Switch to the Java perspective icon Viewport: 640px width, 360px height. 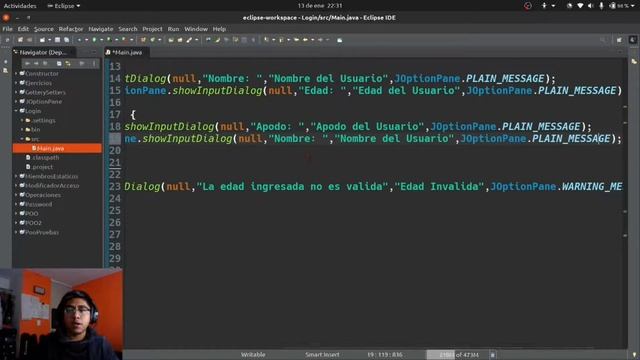pyautogui.click(x=633, y=40)
